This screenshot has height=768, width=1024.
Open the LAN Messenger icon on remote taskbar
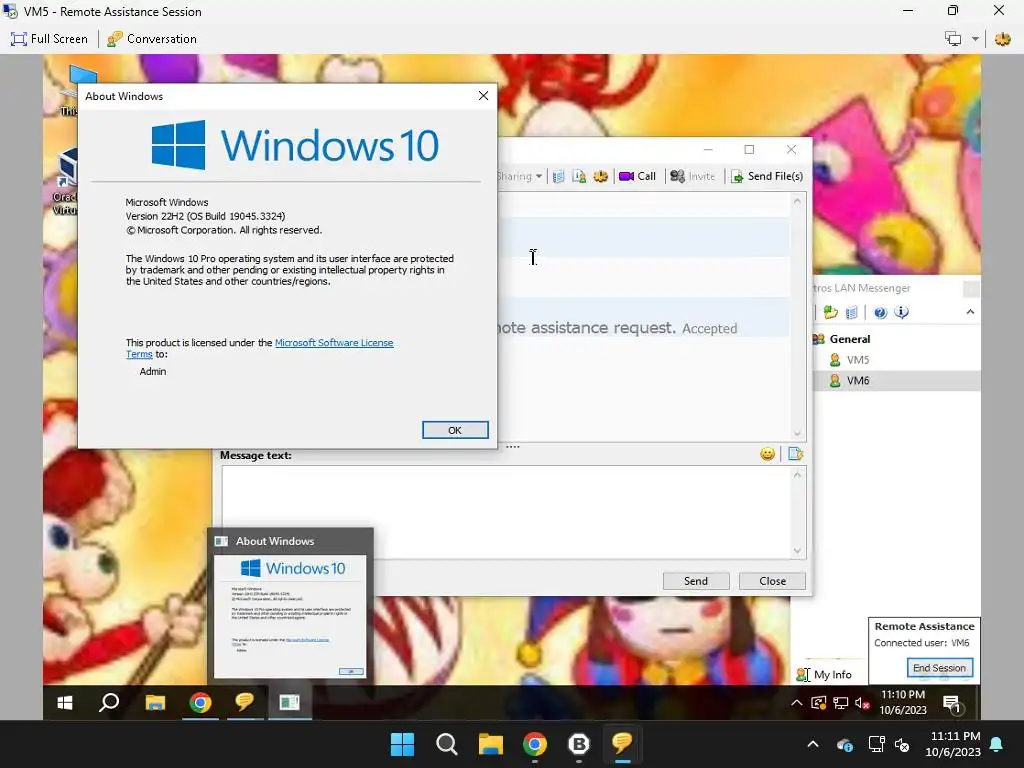(x=245, y=703)
